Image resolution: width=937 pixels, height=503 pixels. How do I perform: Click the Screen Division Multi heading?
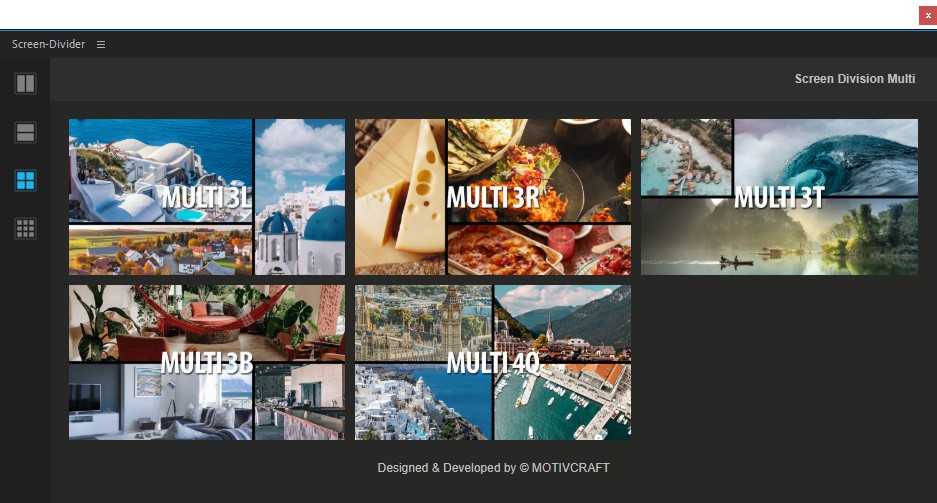click(x=855, y=79)
